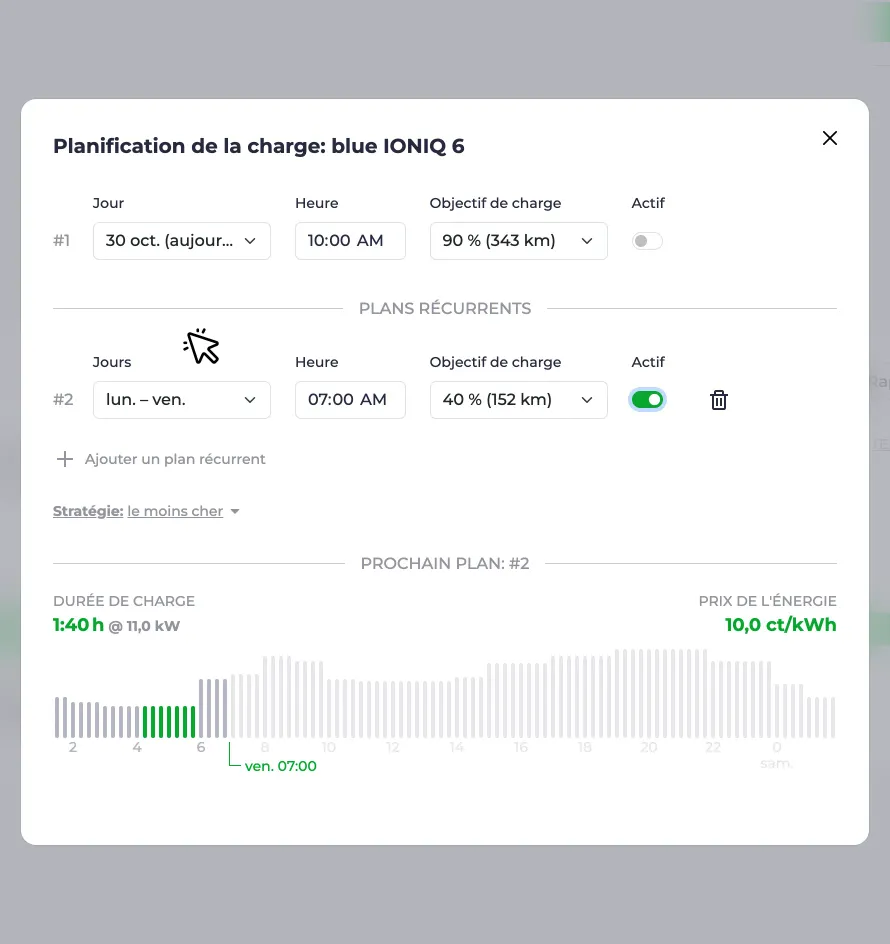Edit the 07:00 AM time field
This screenshot has width=890, height=944.
click(x=350, y=400)
